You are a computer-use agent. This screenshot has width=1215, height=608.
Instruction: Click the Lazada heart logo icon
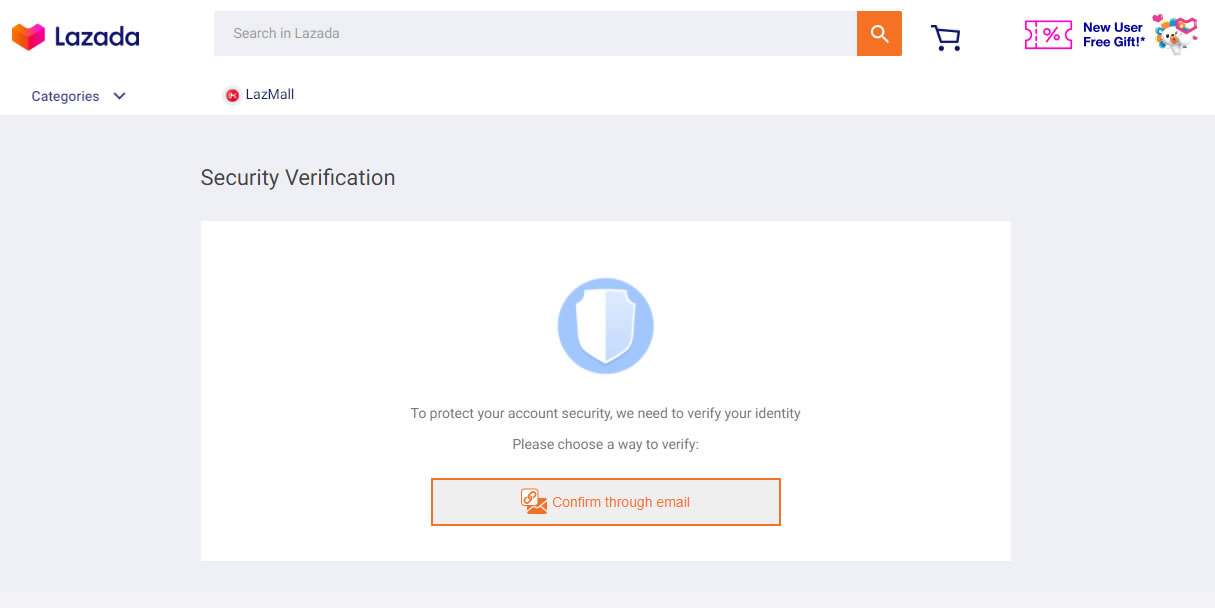[29, 37]
